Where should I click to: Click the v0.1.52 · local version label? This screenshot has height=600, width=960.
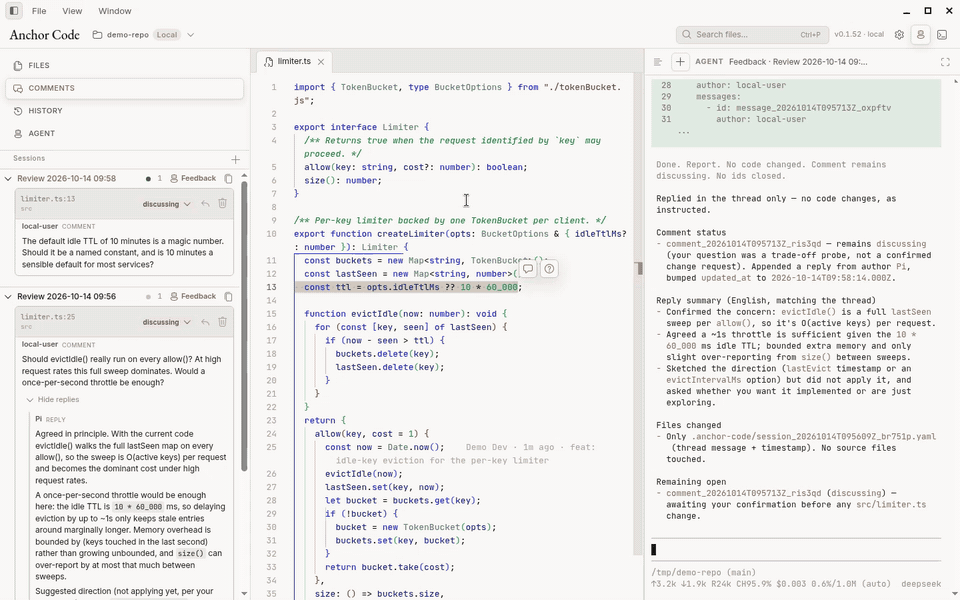point(859,35)
